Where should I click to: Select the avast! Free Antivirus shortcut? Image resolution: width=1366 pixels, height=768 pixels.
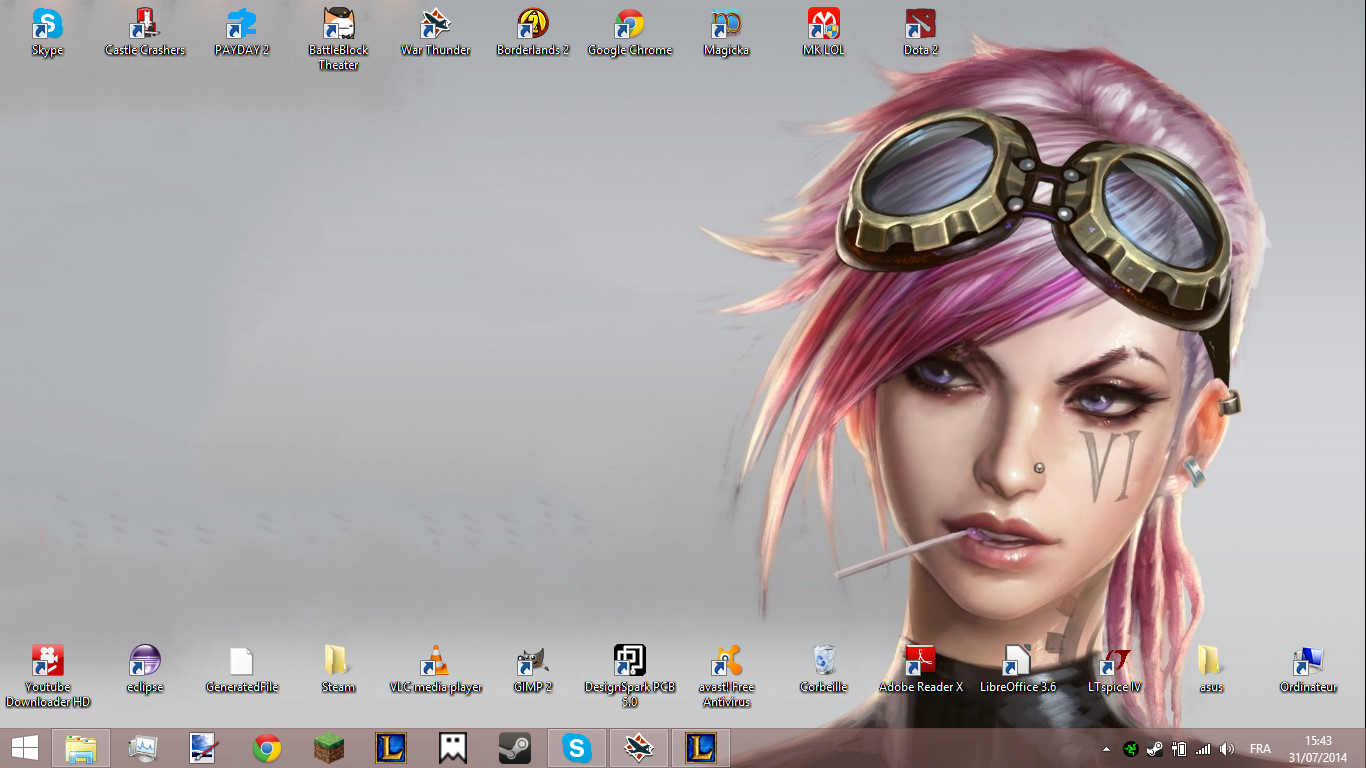coord(727,676)
